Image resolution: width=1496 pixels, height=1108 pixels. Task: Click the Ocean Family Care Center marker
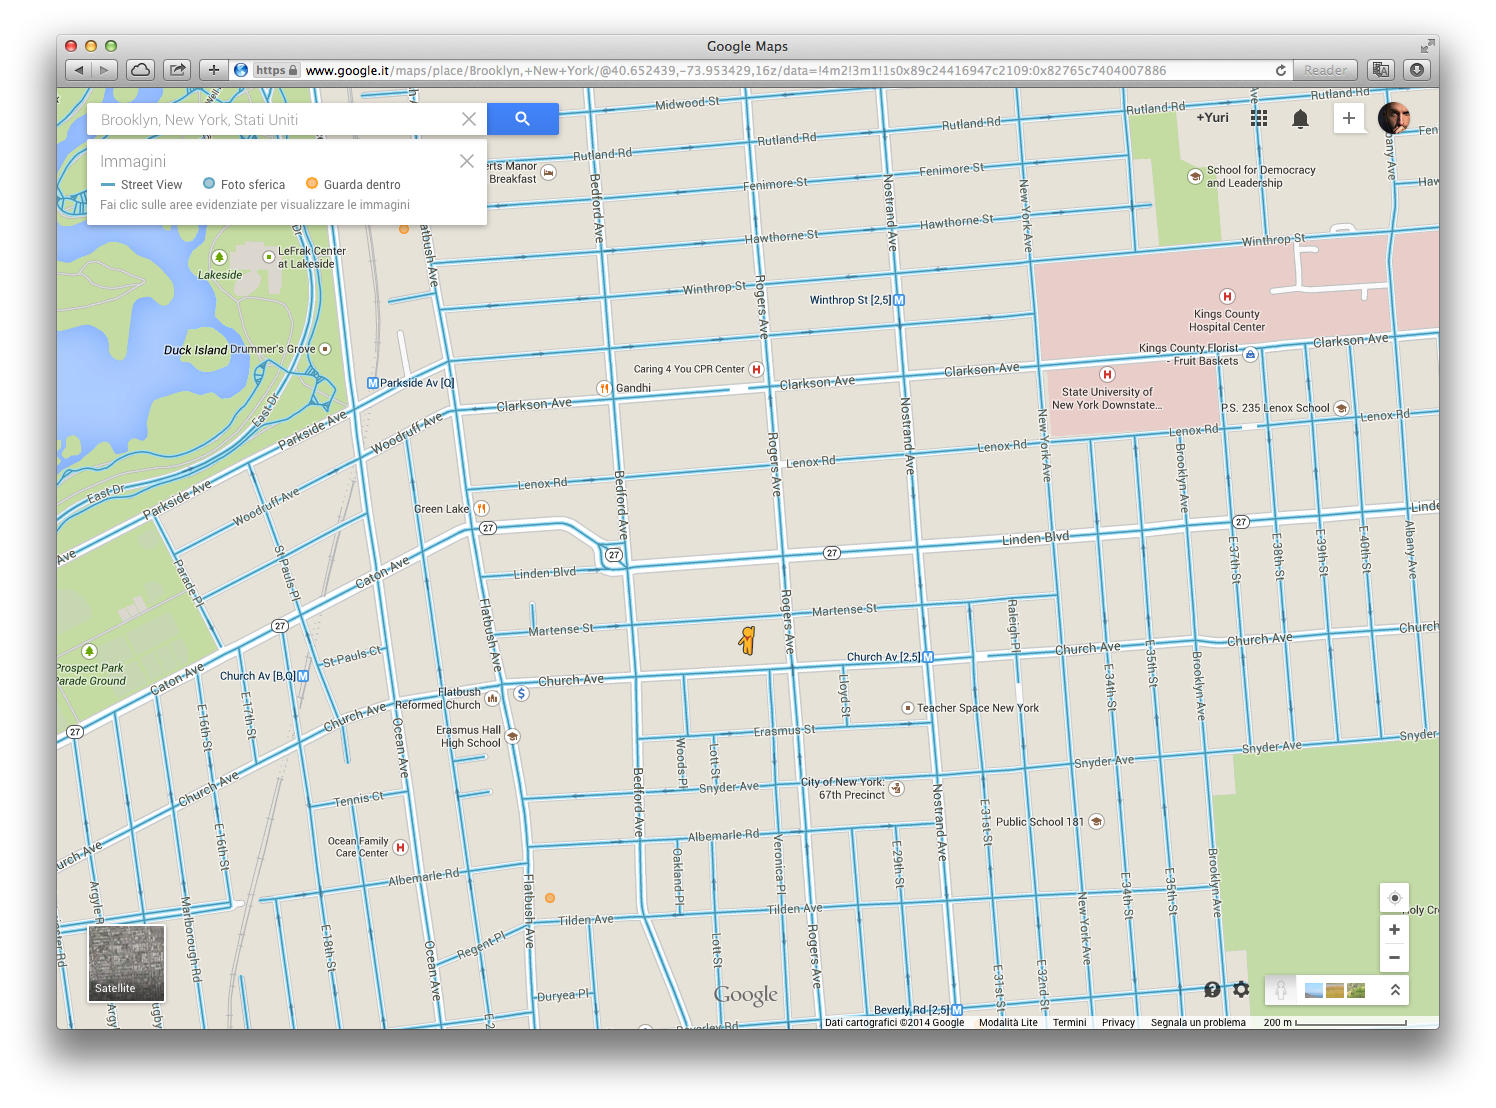(400, 847)
